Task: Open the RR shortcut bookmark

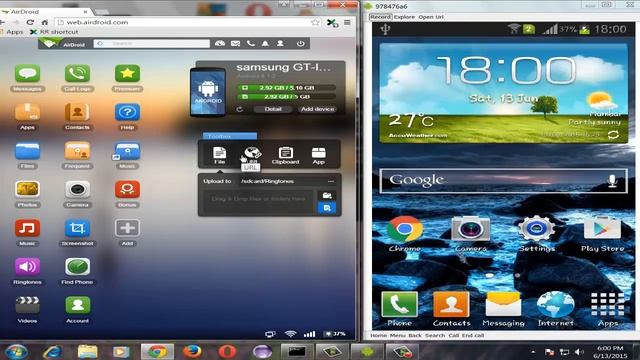Action: 54,32
